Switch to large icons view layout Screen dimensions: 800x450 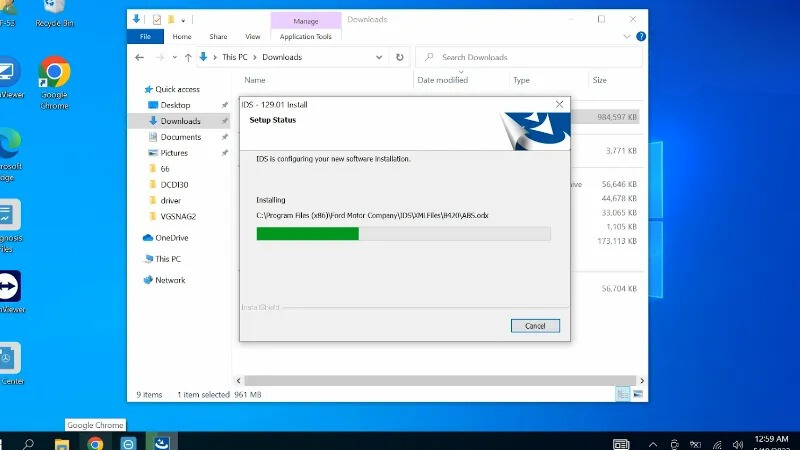pos(638,394)
